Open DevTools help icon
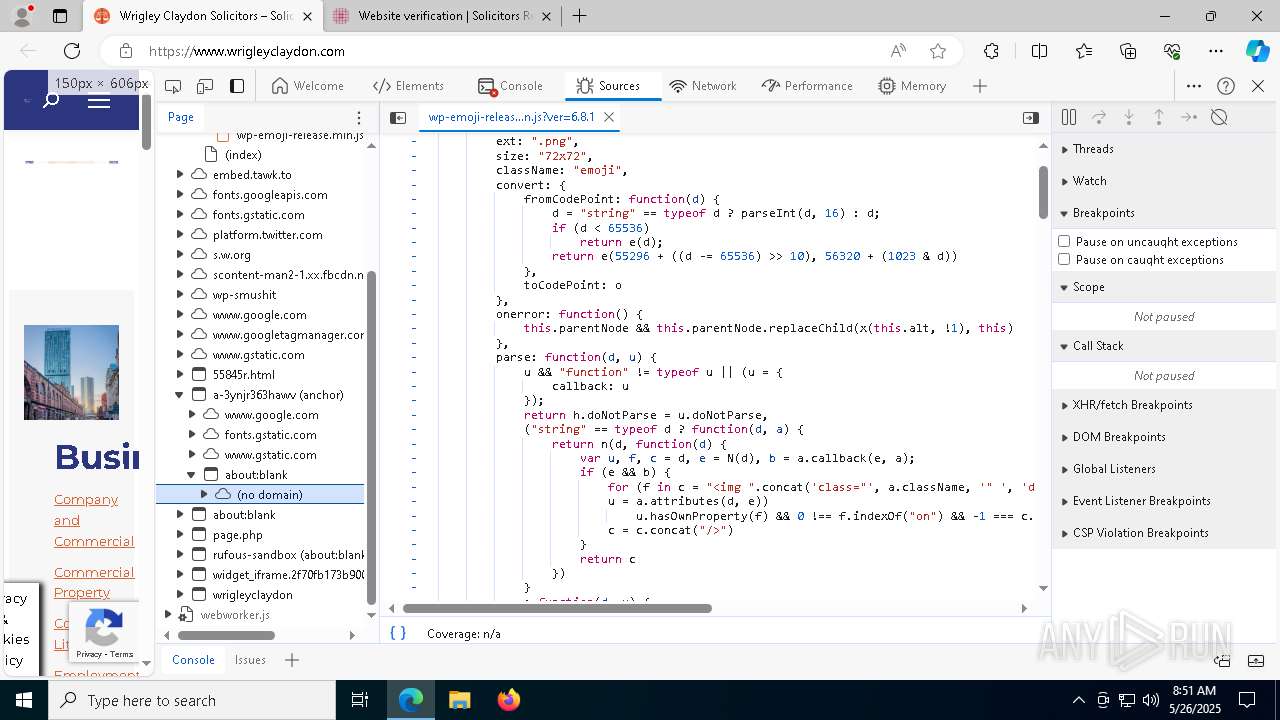 (1226, 86)
